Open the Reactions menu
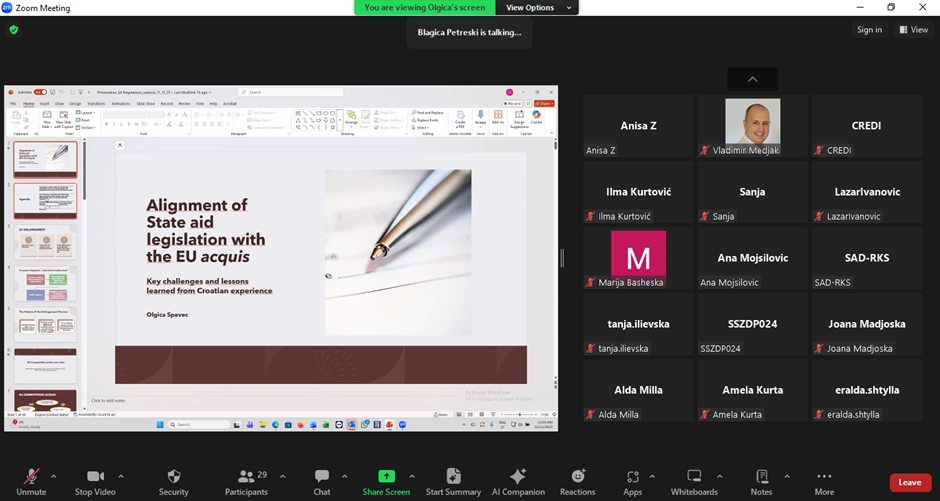This screenshot has height=501, width=940. point(577,477)
